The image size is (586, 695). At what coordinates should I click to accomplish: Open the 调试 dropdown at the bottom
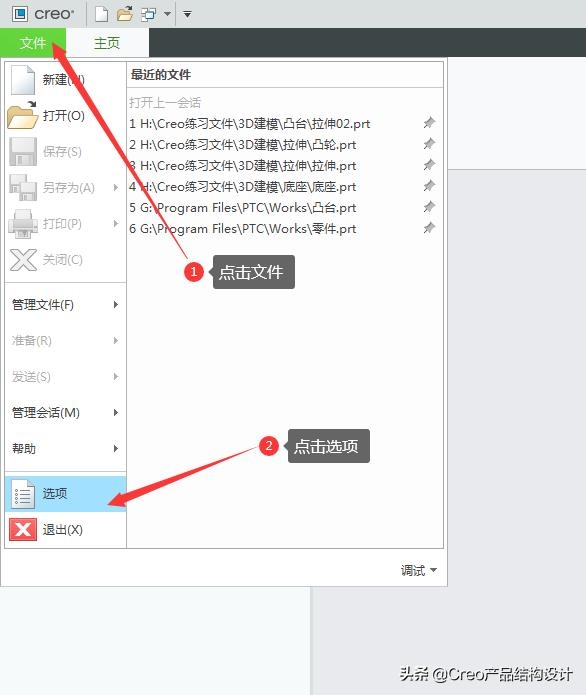[x=418, y=570]
